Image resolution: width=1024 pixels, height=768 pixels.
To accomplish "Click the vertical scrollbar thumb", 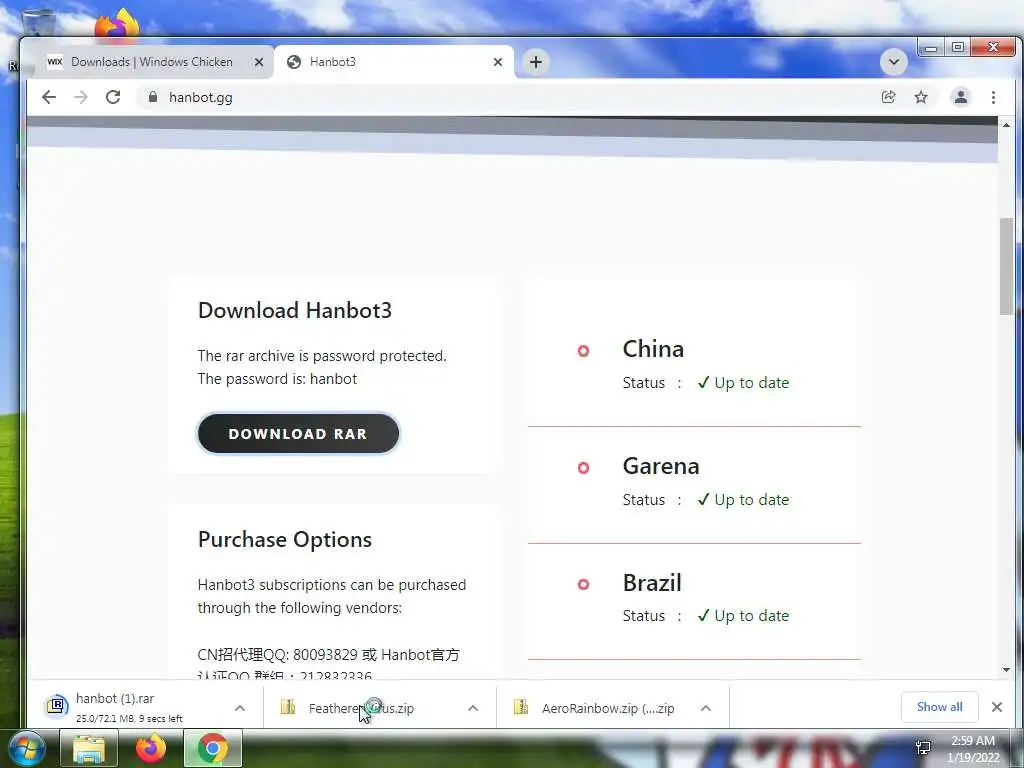I will click(1006, 266).
